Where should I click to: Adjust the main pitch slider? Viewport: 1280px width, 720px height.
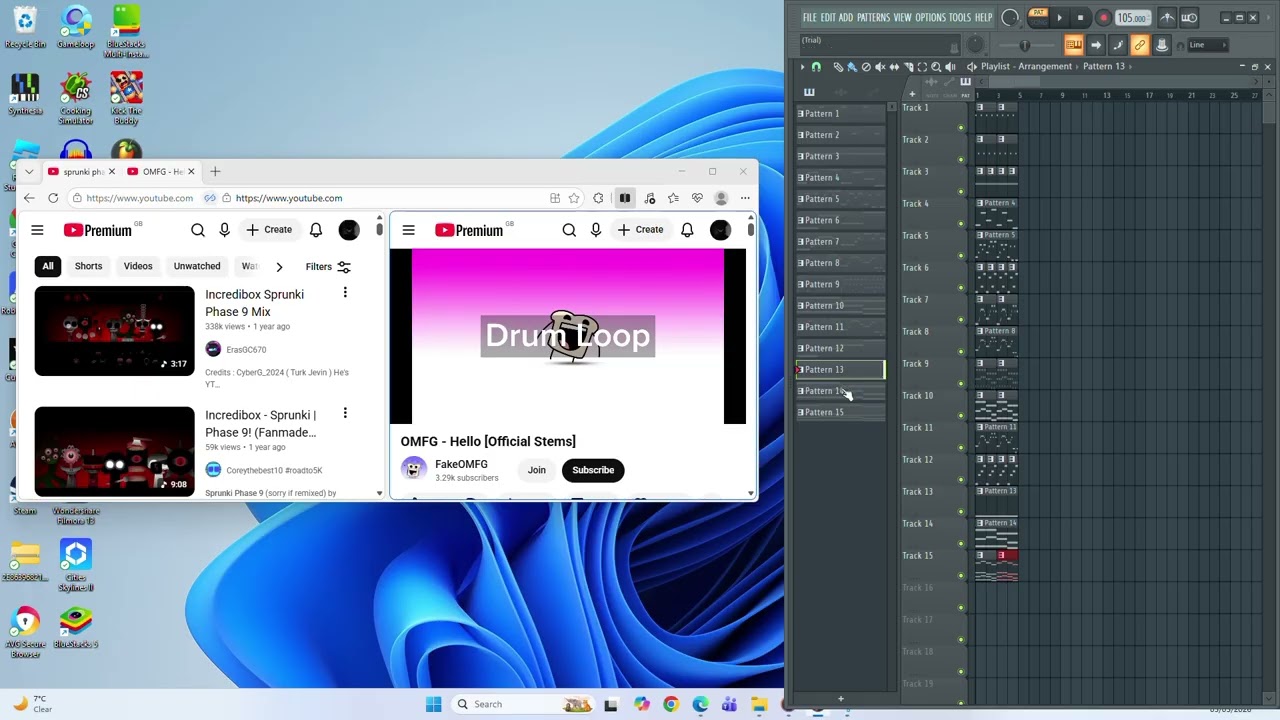pyautogui.click(x=1025, y=45)
